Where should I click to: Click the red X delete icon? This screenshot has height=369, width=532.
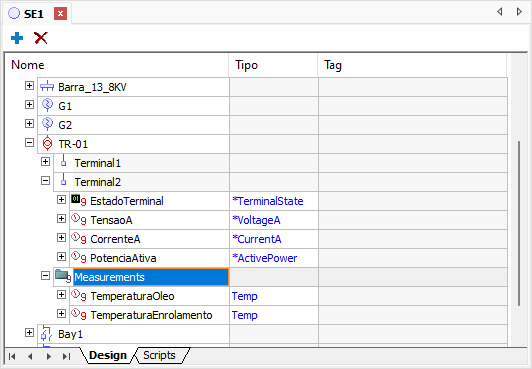point(41,38)
